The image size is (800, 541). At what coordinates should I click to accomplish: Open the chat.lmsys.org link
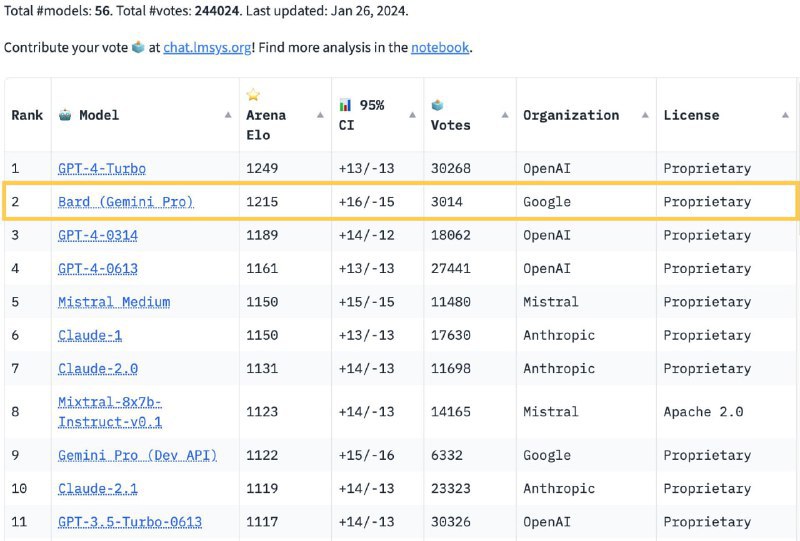pos(207,47)
